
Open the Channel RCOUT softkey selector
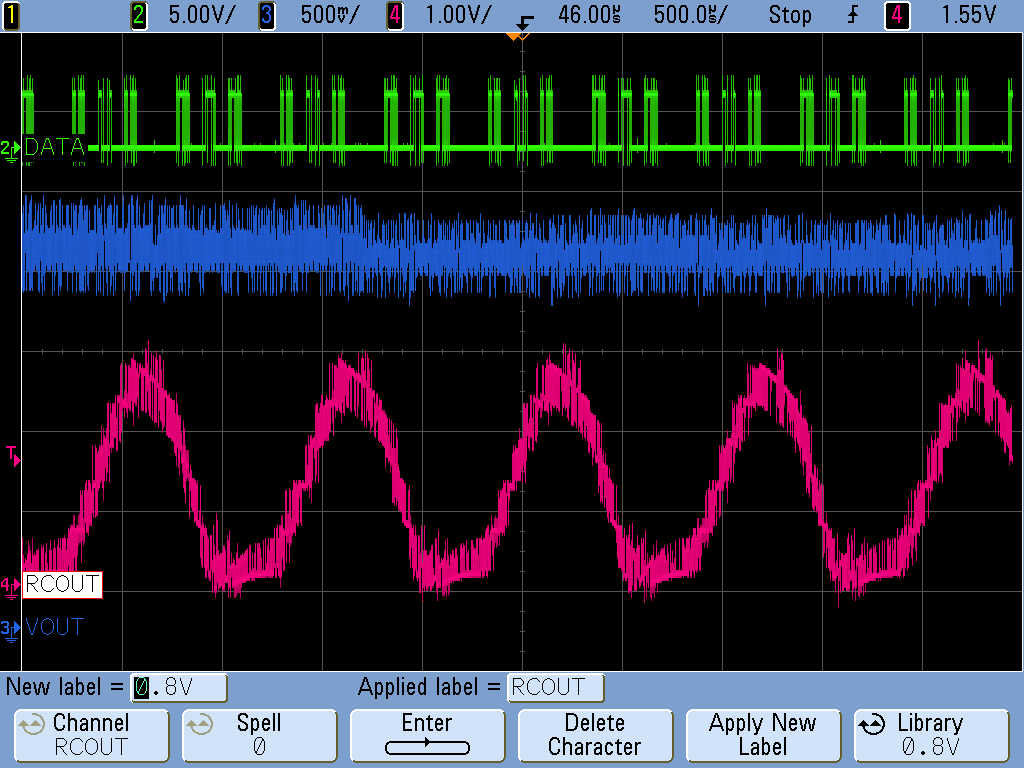pyautogui.click(x=90, y=735)
